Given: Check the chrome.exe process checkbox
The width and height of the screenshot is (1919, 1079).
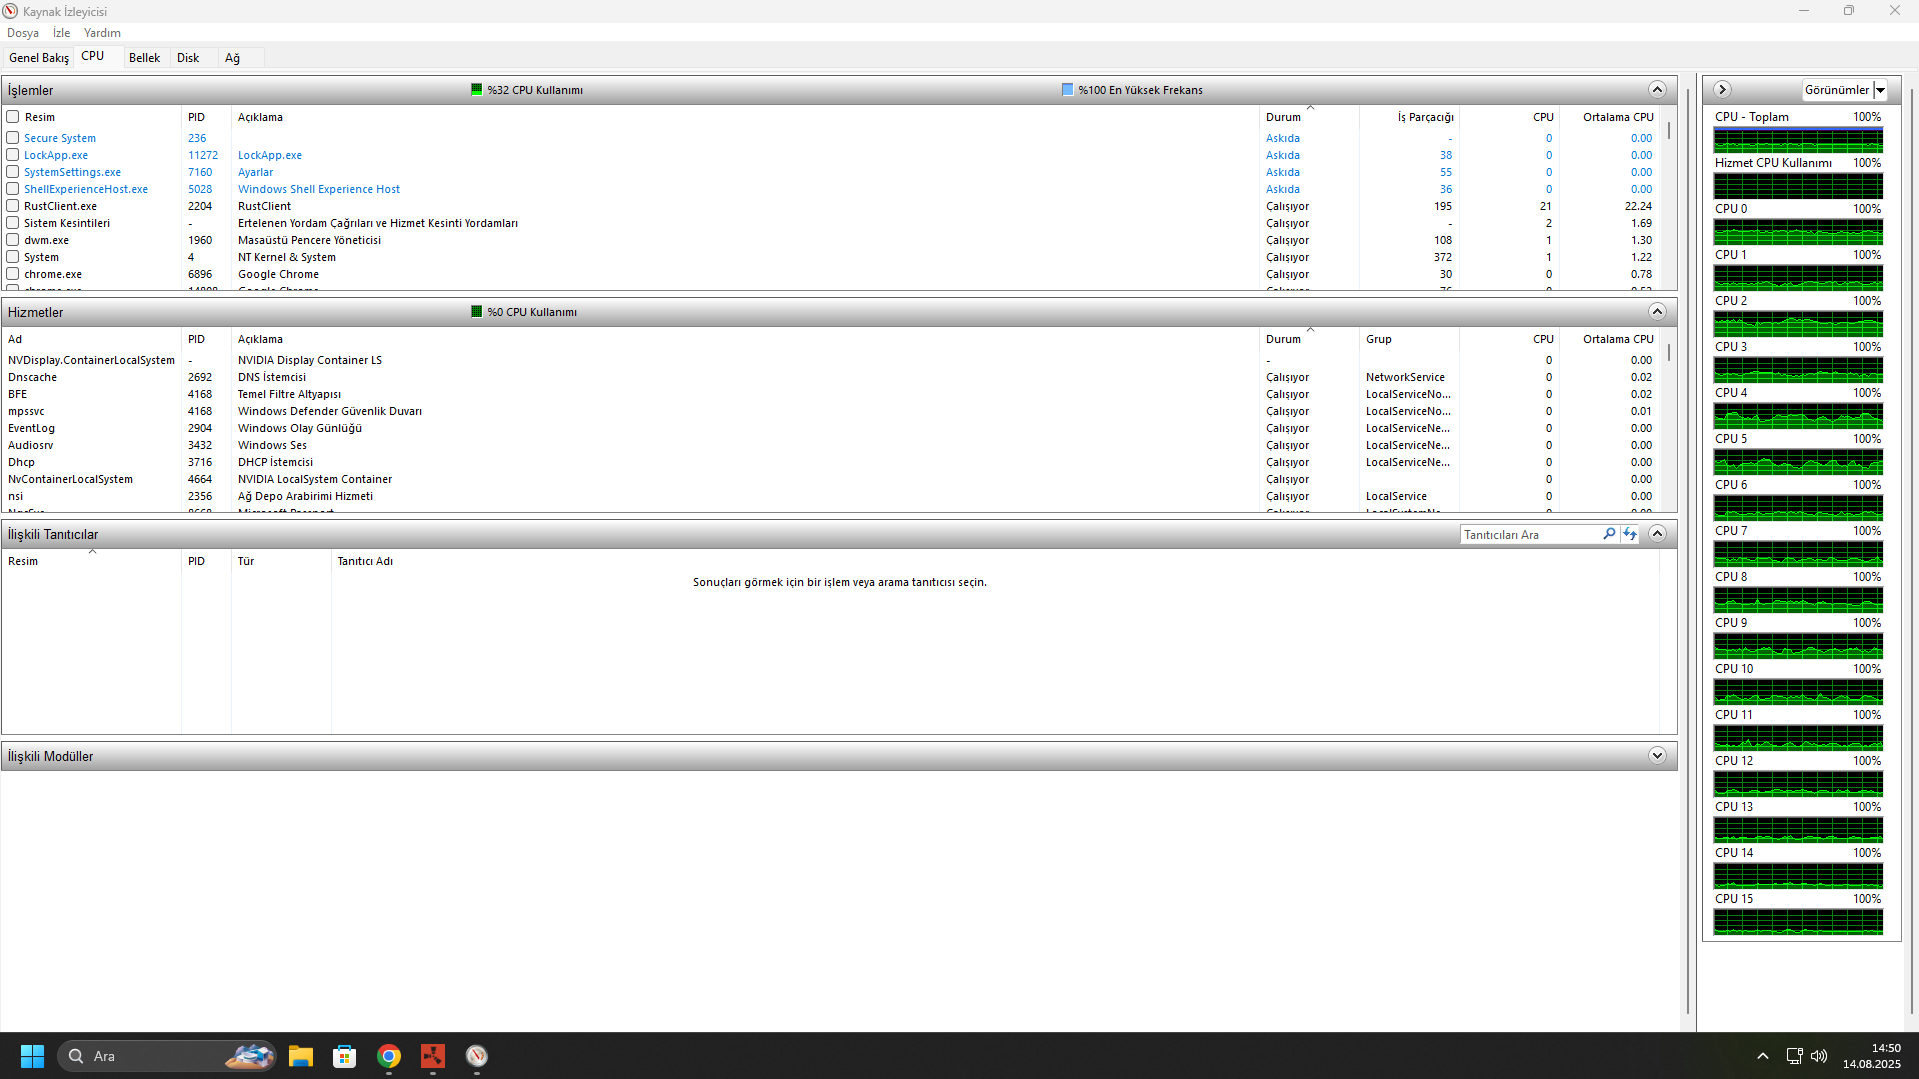Looking at the screenshot, I should click(x=13, y=274).
